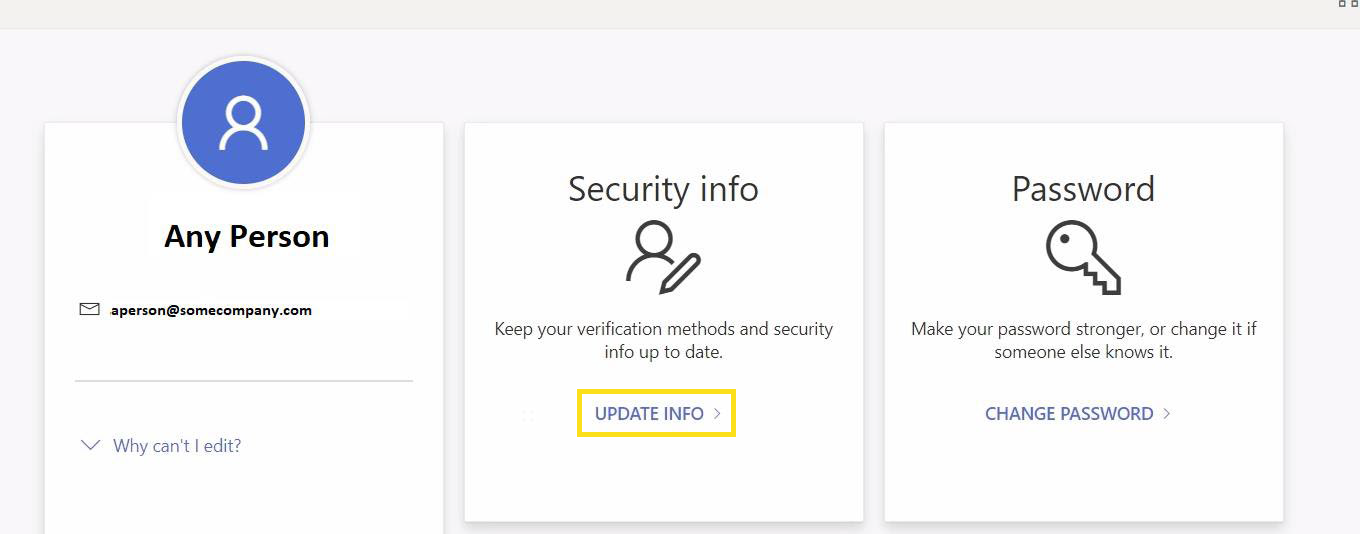
Task: Click the arrow after CHANGE PASSWORD
Action: (1167, 414)
